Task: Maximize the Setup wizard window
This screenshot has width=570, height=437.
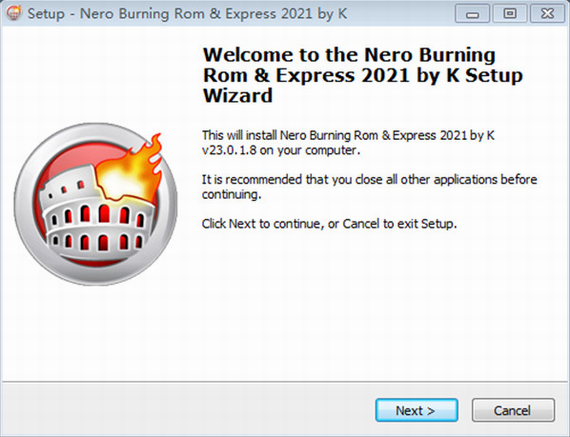Action: [510, 14]
